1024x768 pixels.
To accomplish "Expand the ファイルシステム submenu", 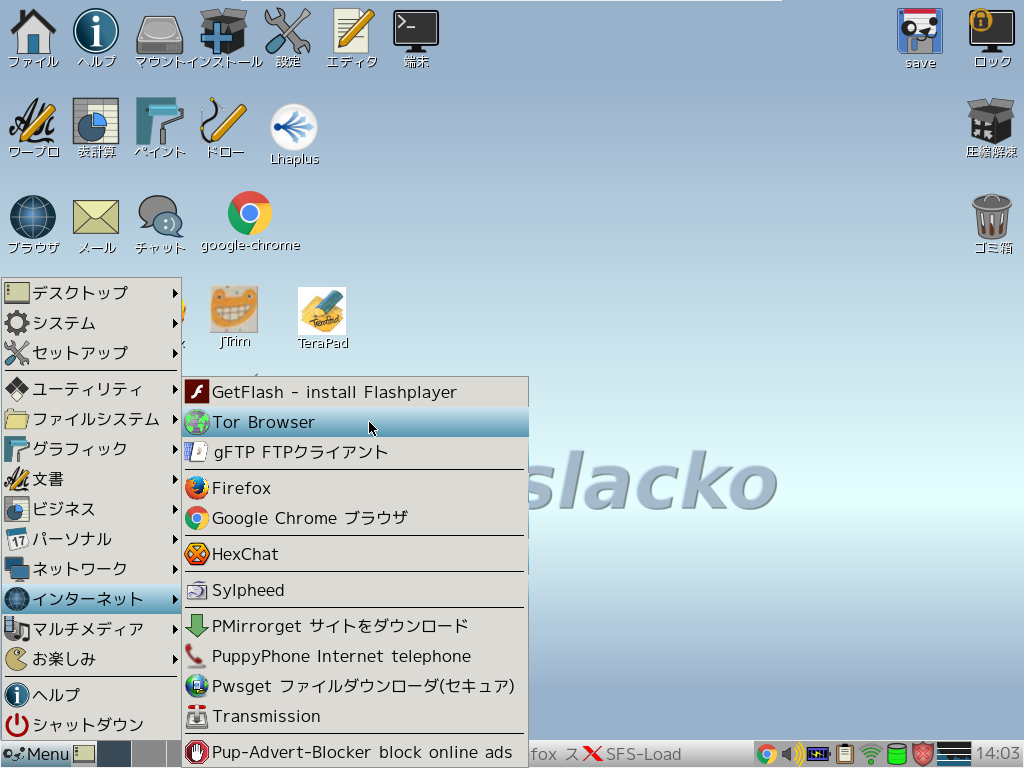I will pos(91,419).
